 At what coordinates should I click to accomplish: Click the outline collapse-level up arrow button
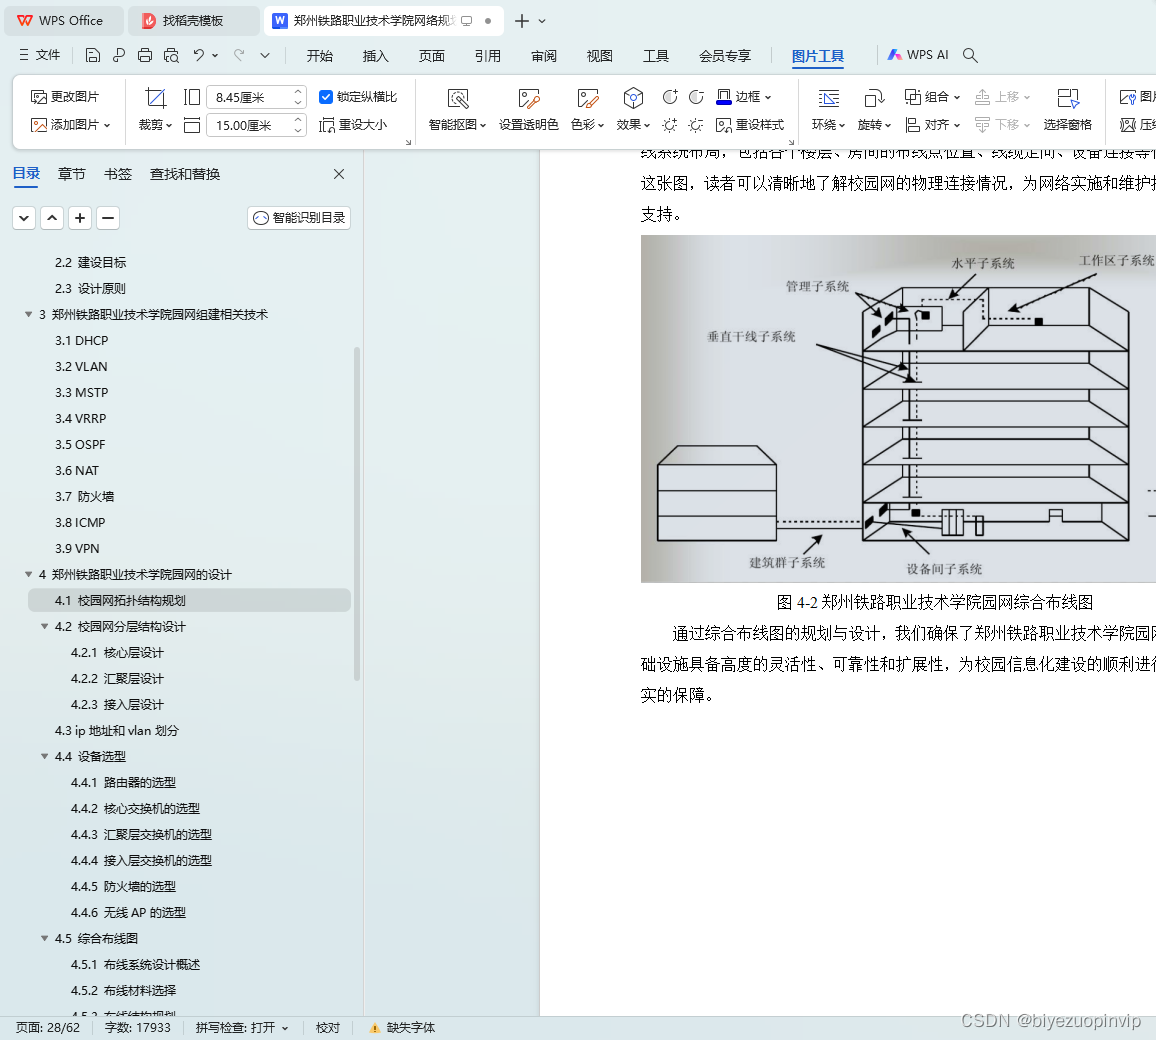pyautogui.click(x=52, y=217)
